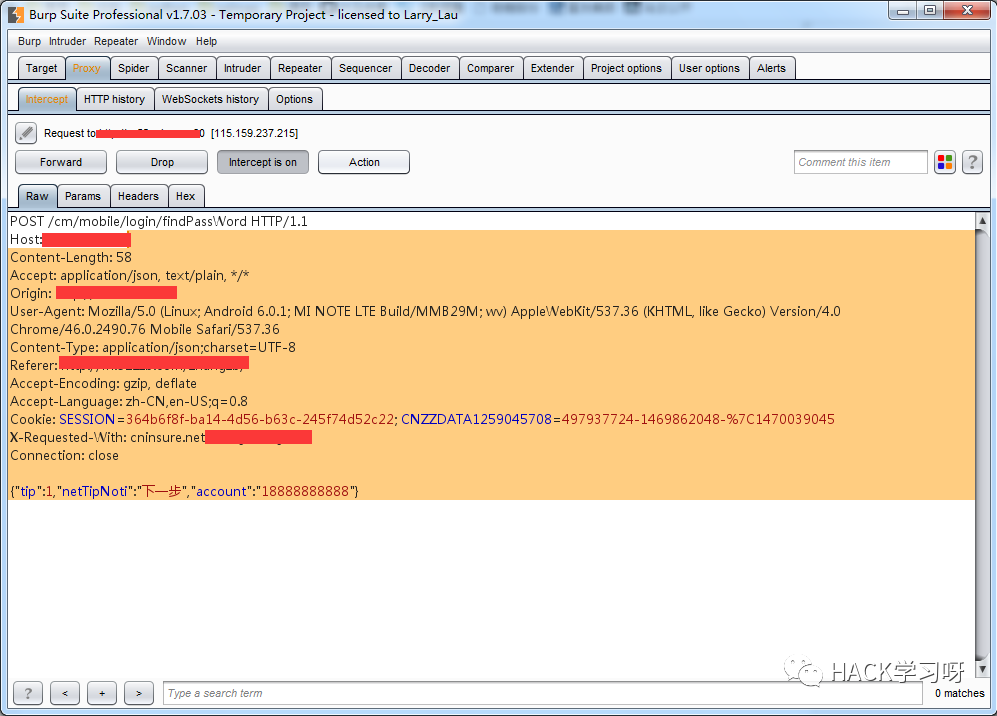The image size is (997, 716).
Task: Open the Burp menu
Action: click(x=29, y=41)
